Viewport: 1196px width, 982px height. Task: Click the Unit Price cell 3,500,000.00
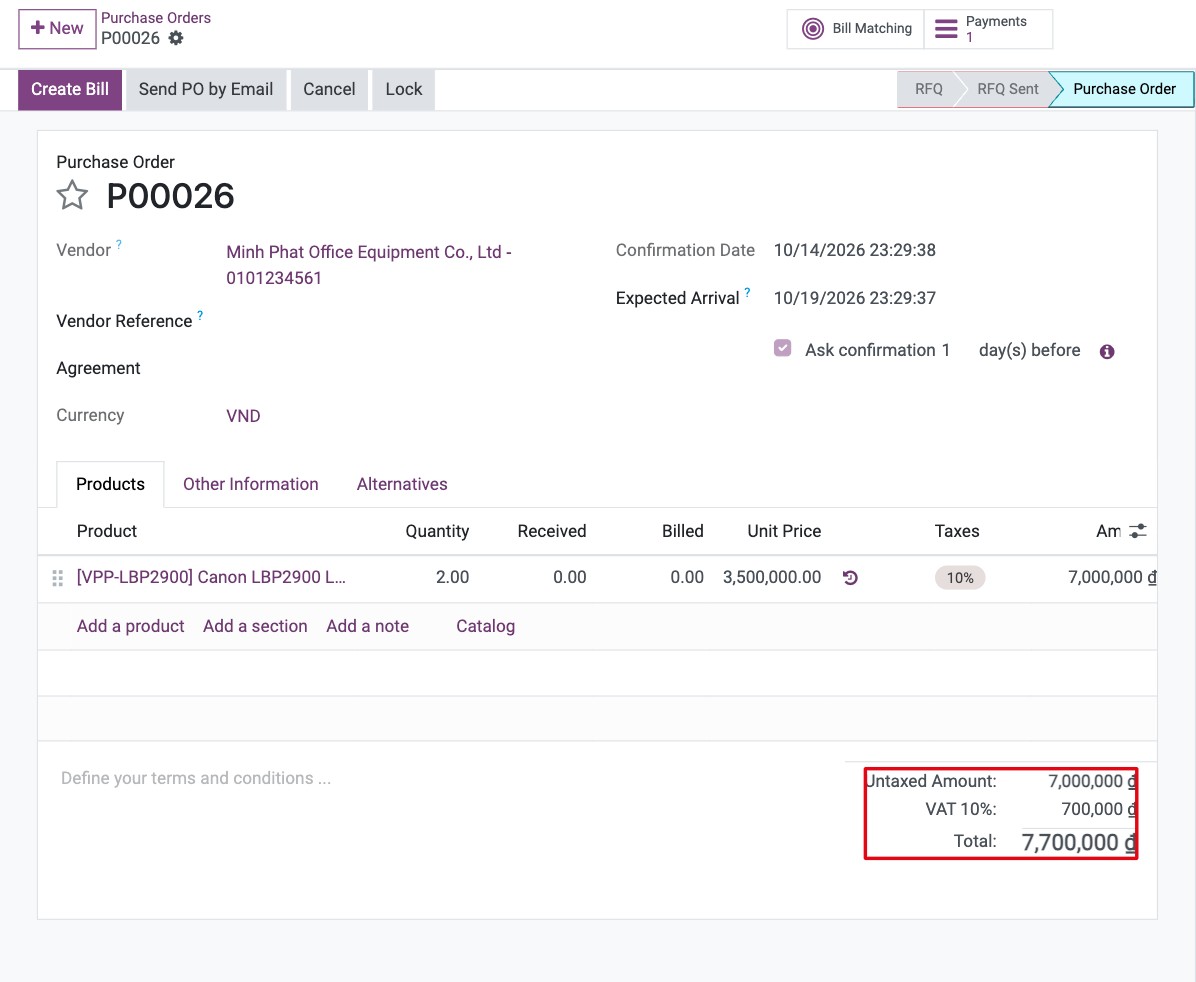click(772, 578)
